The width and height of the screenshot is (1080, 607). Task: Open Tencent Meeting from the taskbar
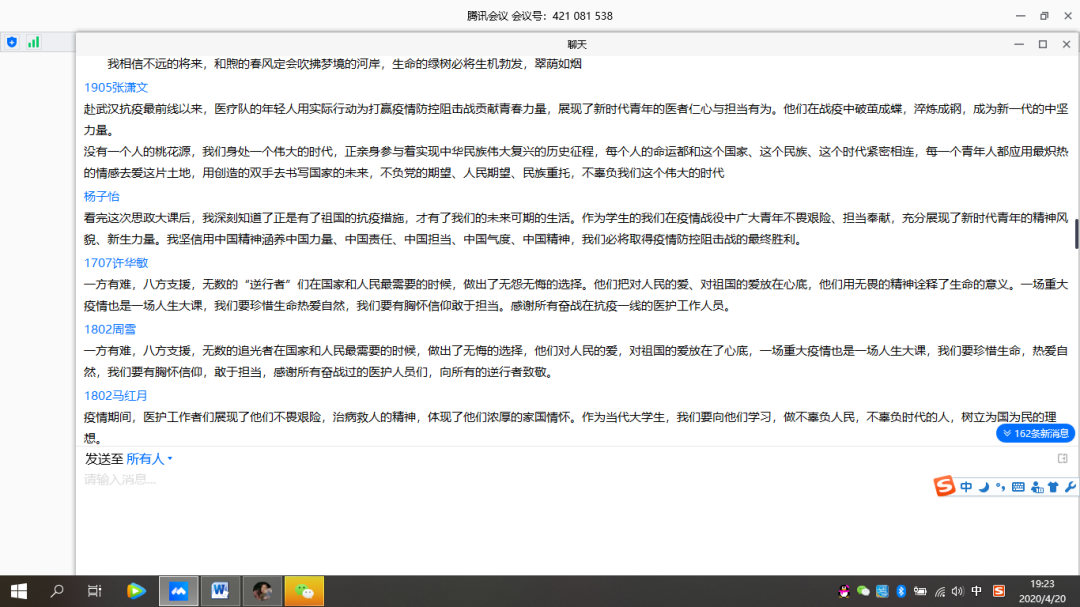(x=178, y=591)
